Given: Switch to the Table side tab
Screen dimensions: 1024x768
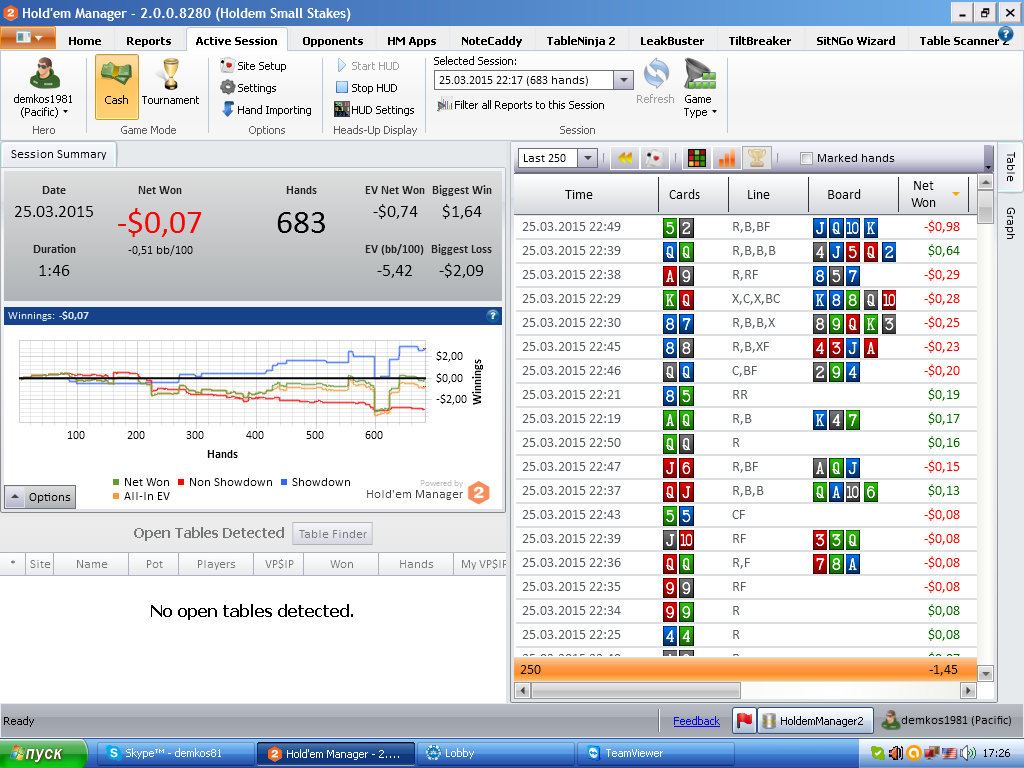Looking at the screenshot, I should (1010, 167).
